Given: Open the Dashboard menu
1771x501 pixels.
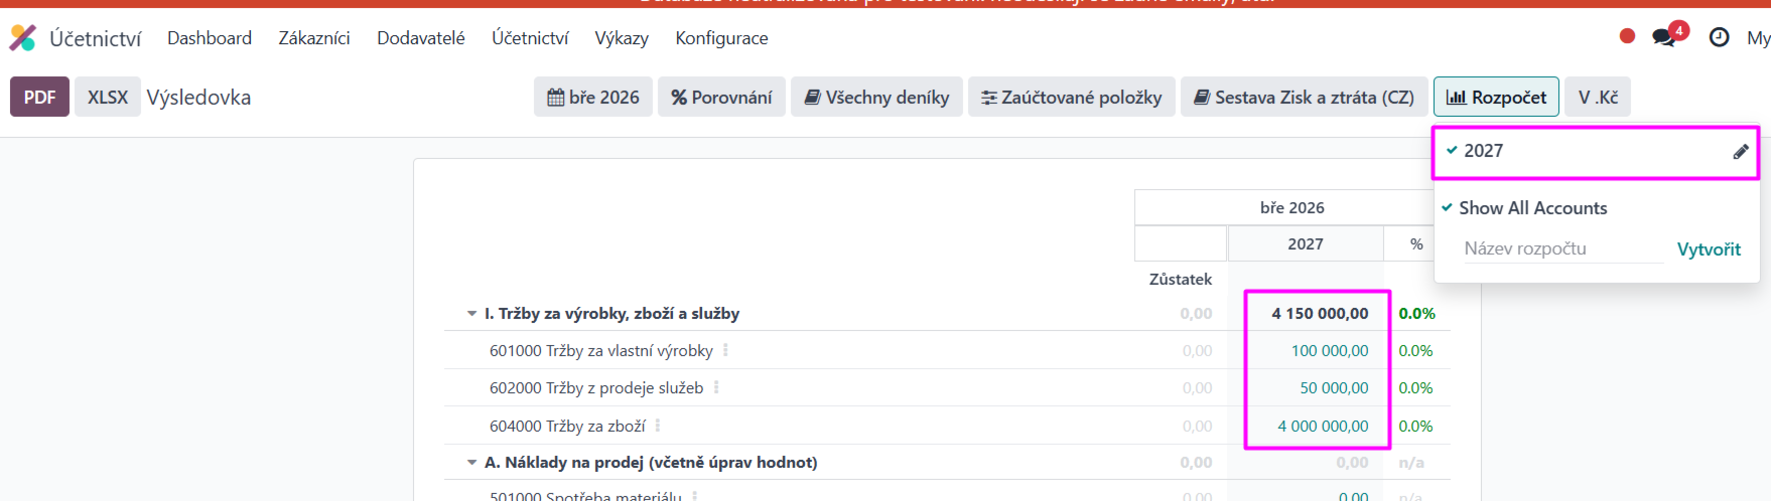Looking at the screenshot, I should click(x=209, y=38).
